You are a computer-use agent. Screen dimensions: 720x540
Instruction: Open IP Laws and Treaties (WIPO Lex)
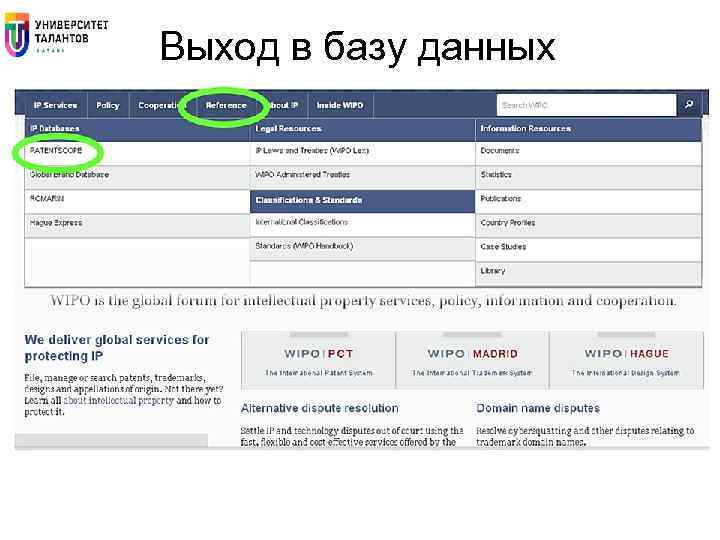coord(312,151)
